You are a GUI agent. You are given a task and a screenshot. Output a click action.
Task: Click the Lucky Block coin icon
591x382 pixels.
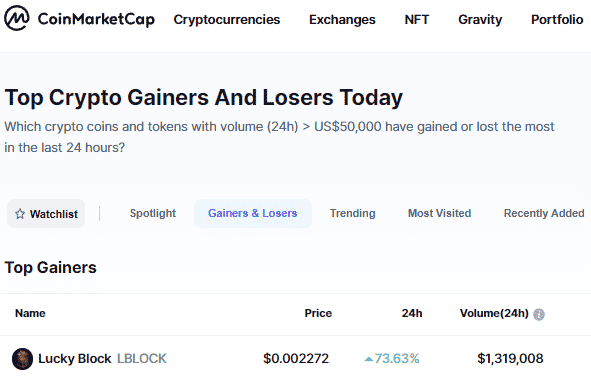(23, 359)
